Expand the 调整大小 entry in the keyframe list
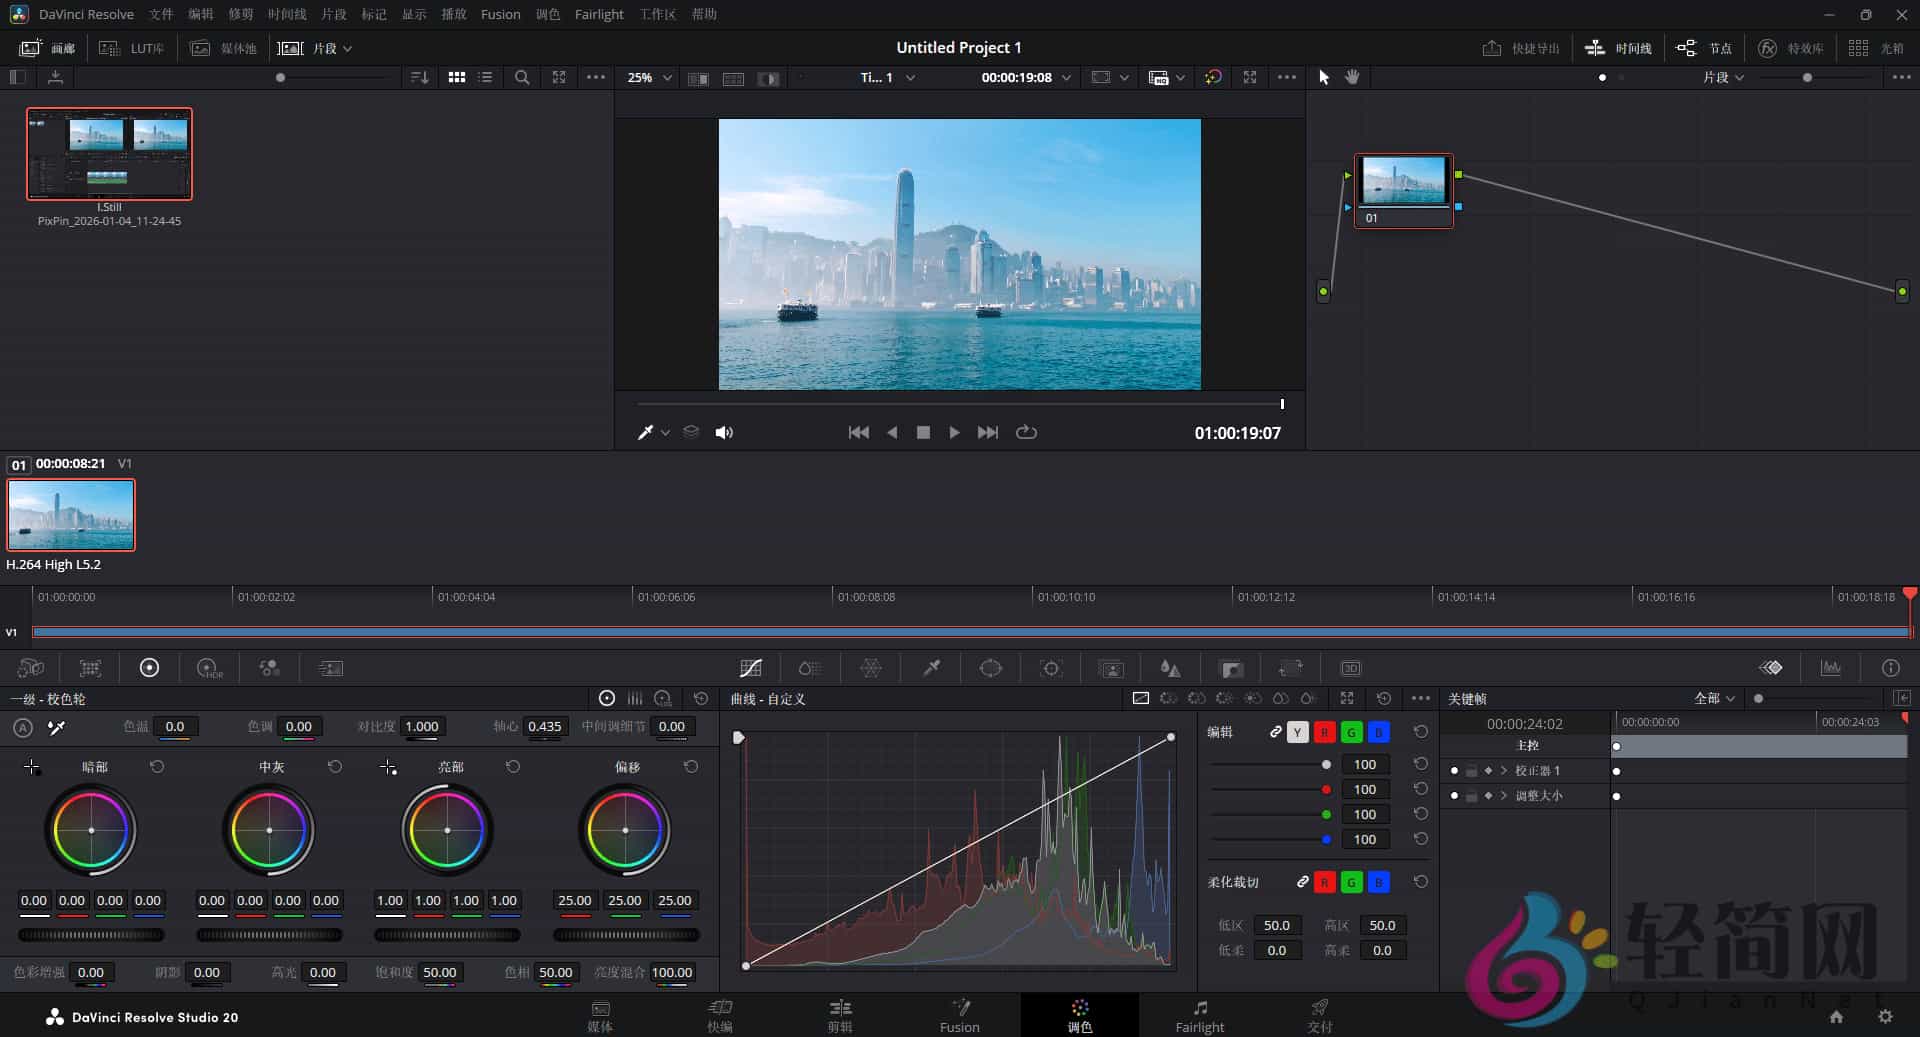The height and width of the screenshot is (1037, 1920). tap(1503, 795)
